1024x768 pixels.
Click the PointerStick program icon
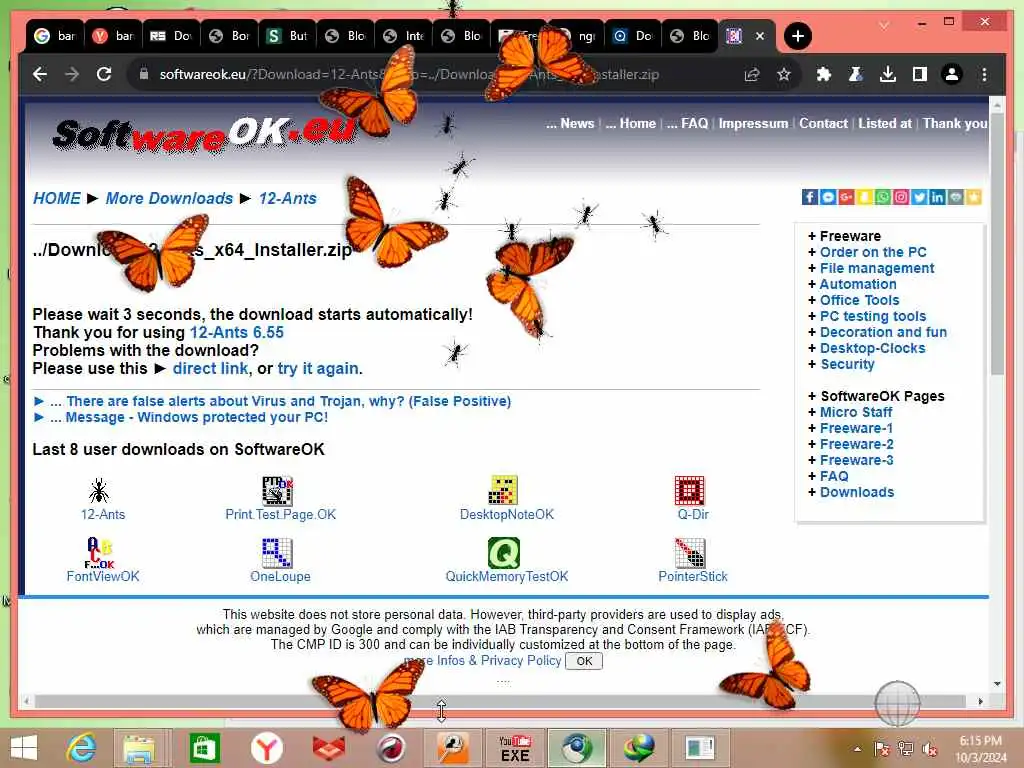[690, 553]
